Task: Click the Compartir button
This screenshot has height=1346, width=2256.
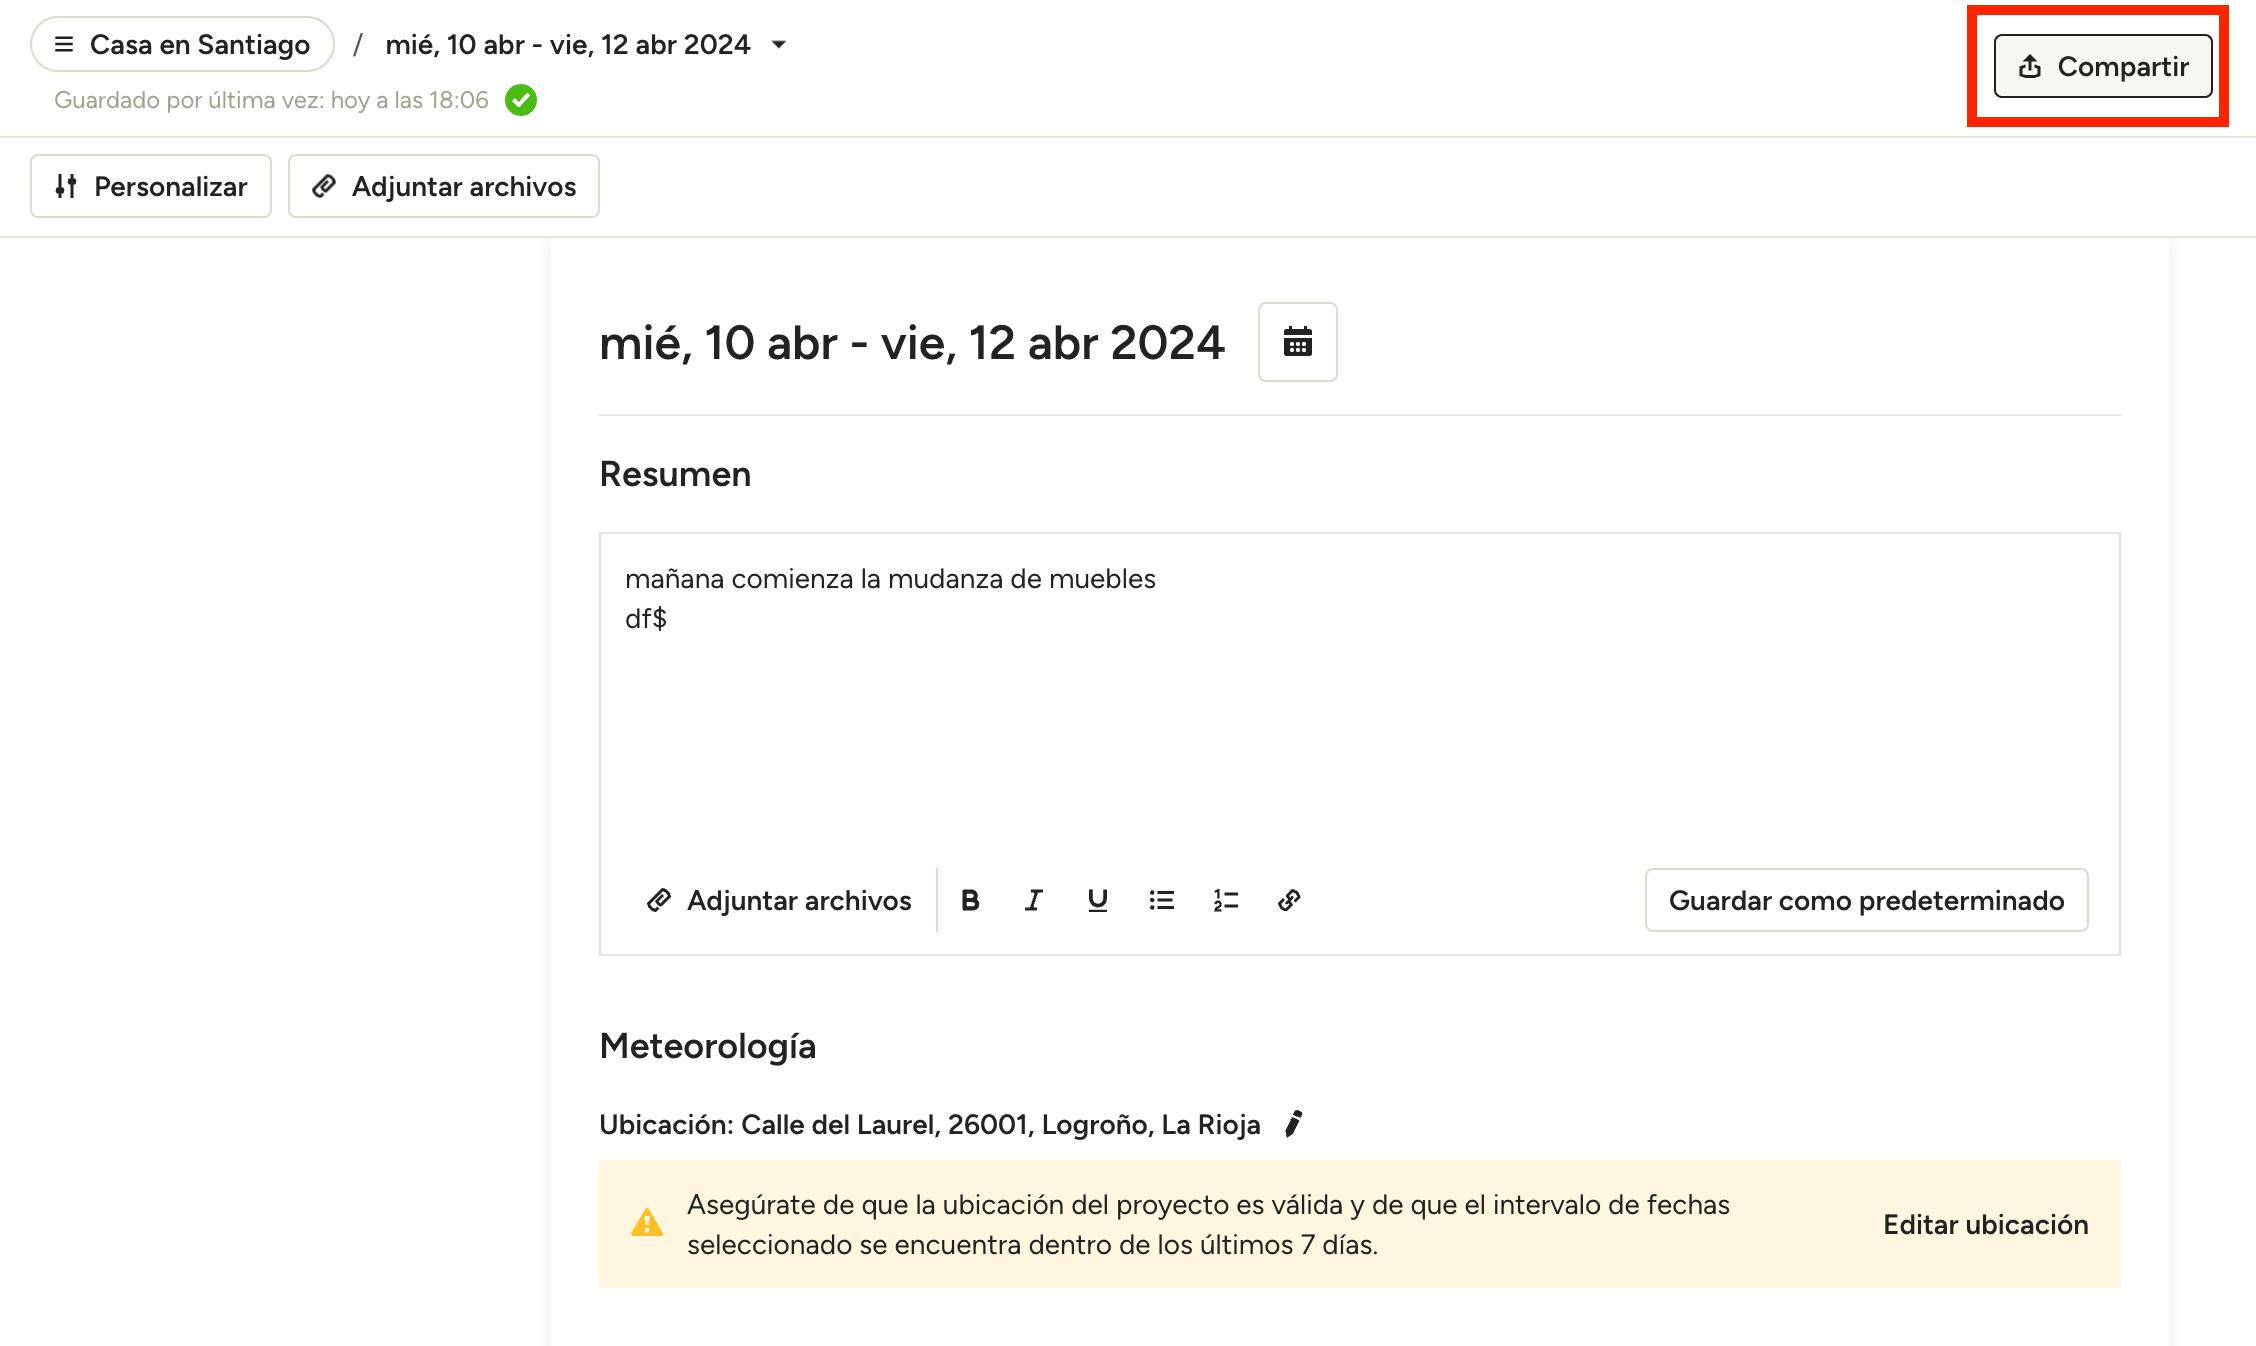Action: pos(2102,66)
